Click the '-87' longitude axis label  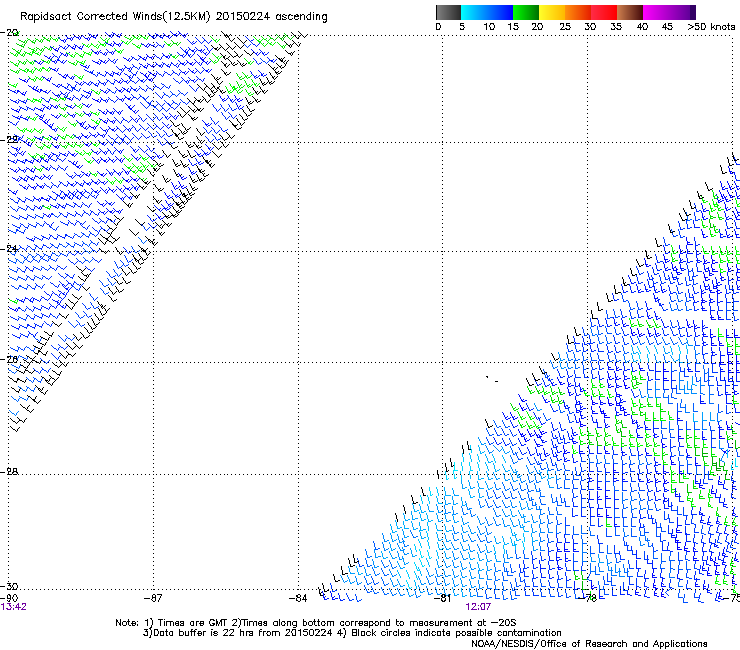pos(153,598)
